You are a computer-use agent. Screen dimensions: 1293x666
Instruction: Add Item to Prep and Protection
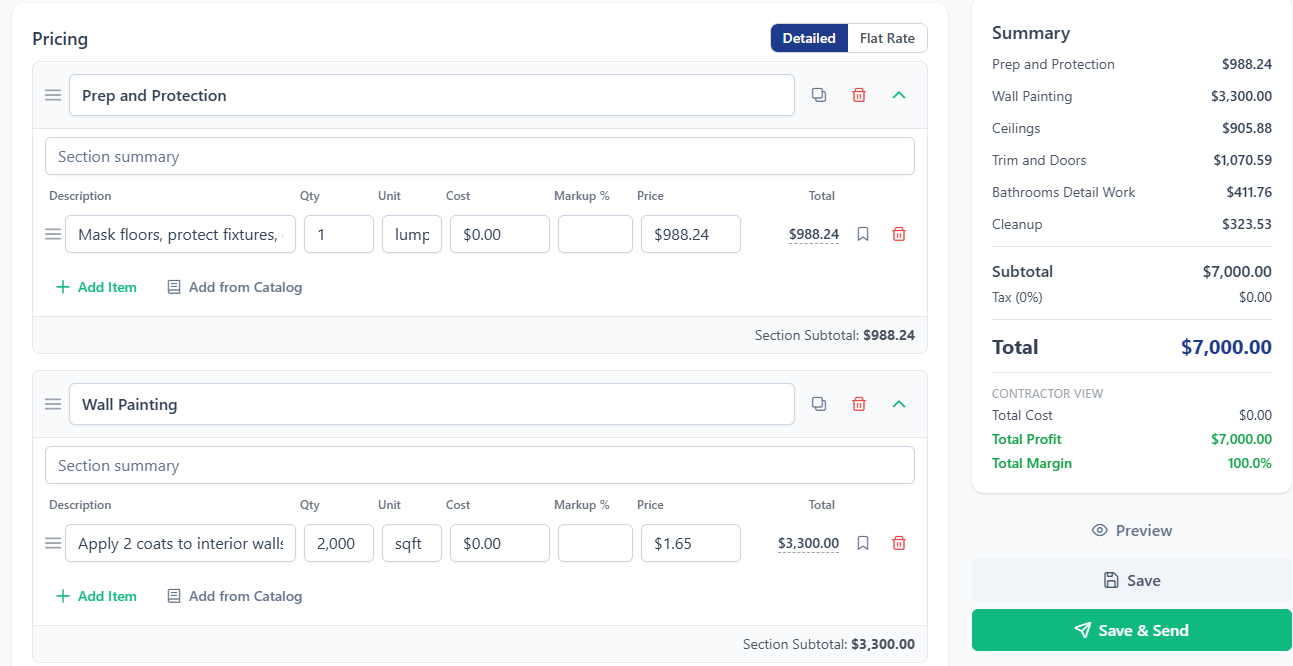click(96, 287)
